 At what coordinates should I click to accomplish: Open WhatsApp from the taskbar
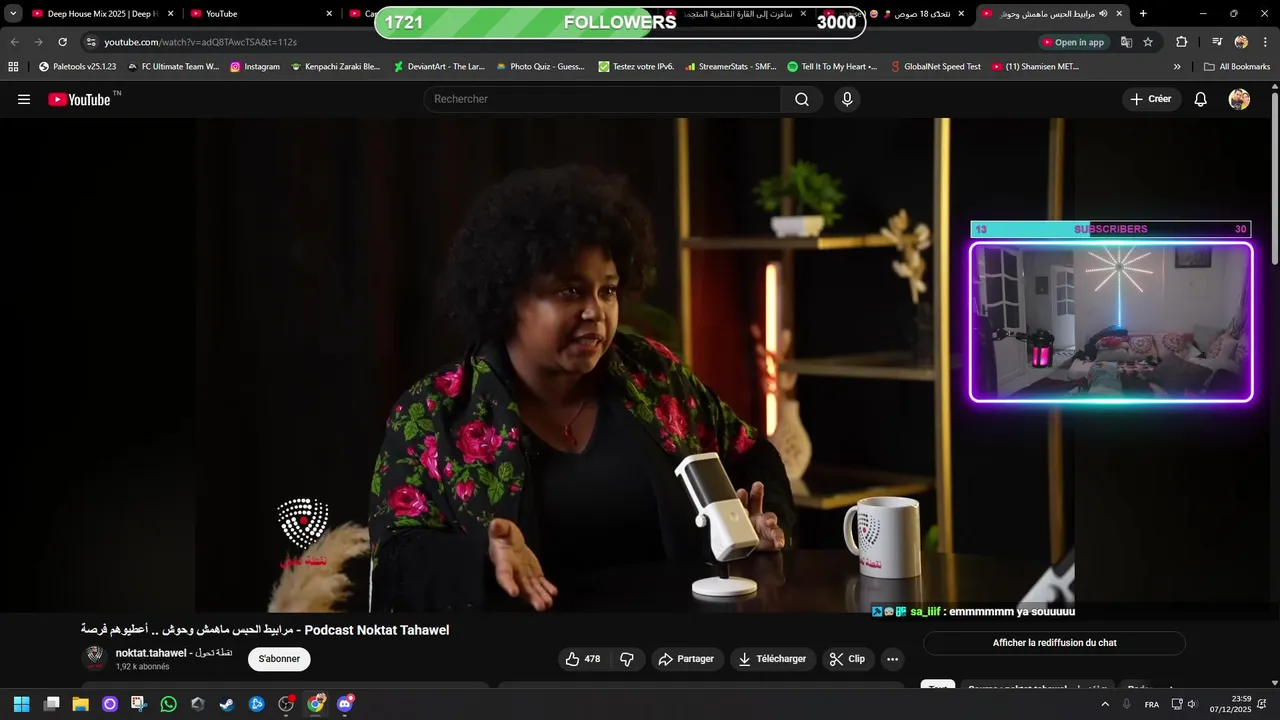(x=168, y=704)
